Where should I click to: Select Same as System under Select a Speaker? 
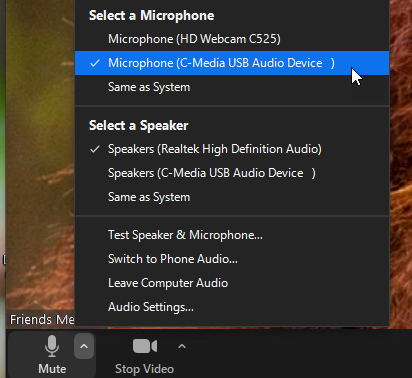(232, 197)
